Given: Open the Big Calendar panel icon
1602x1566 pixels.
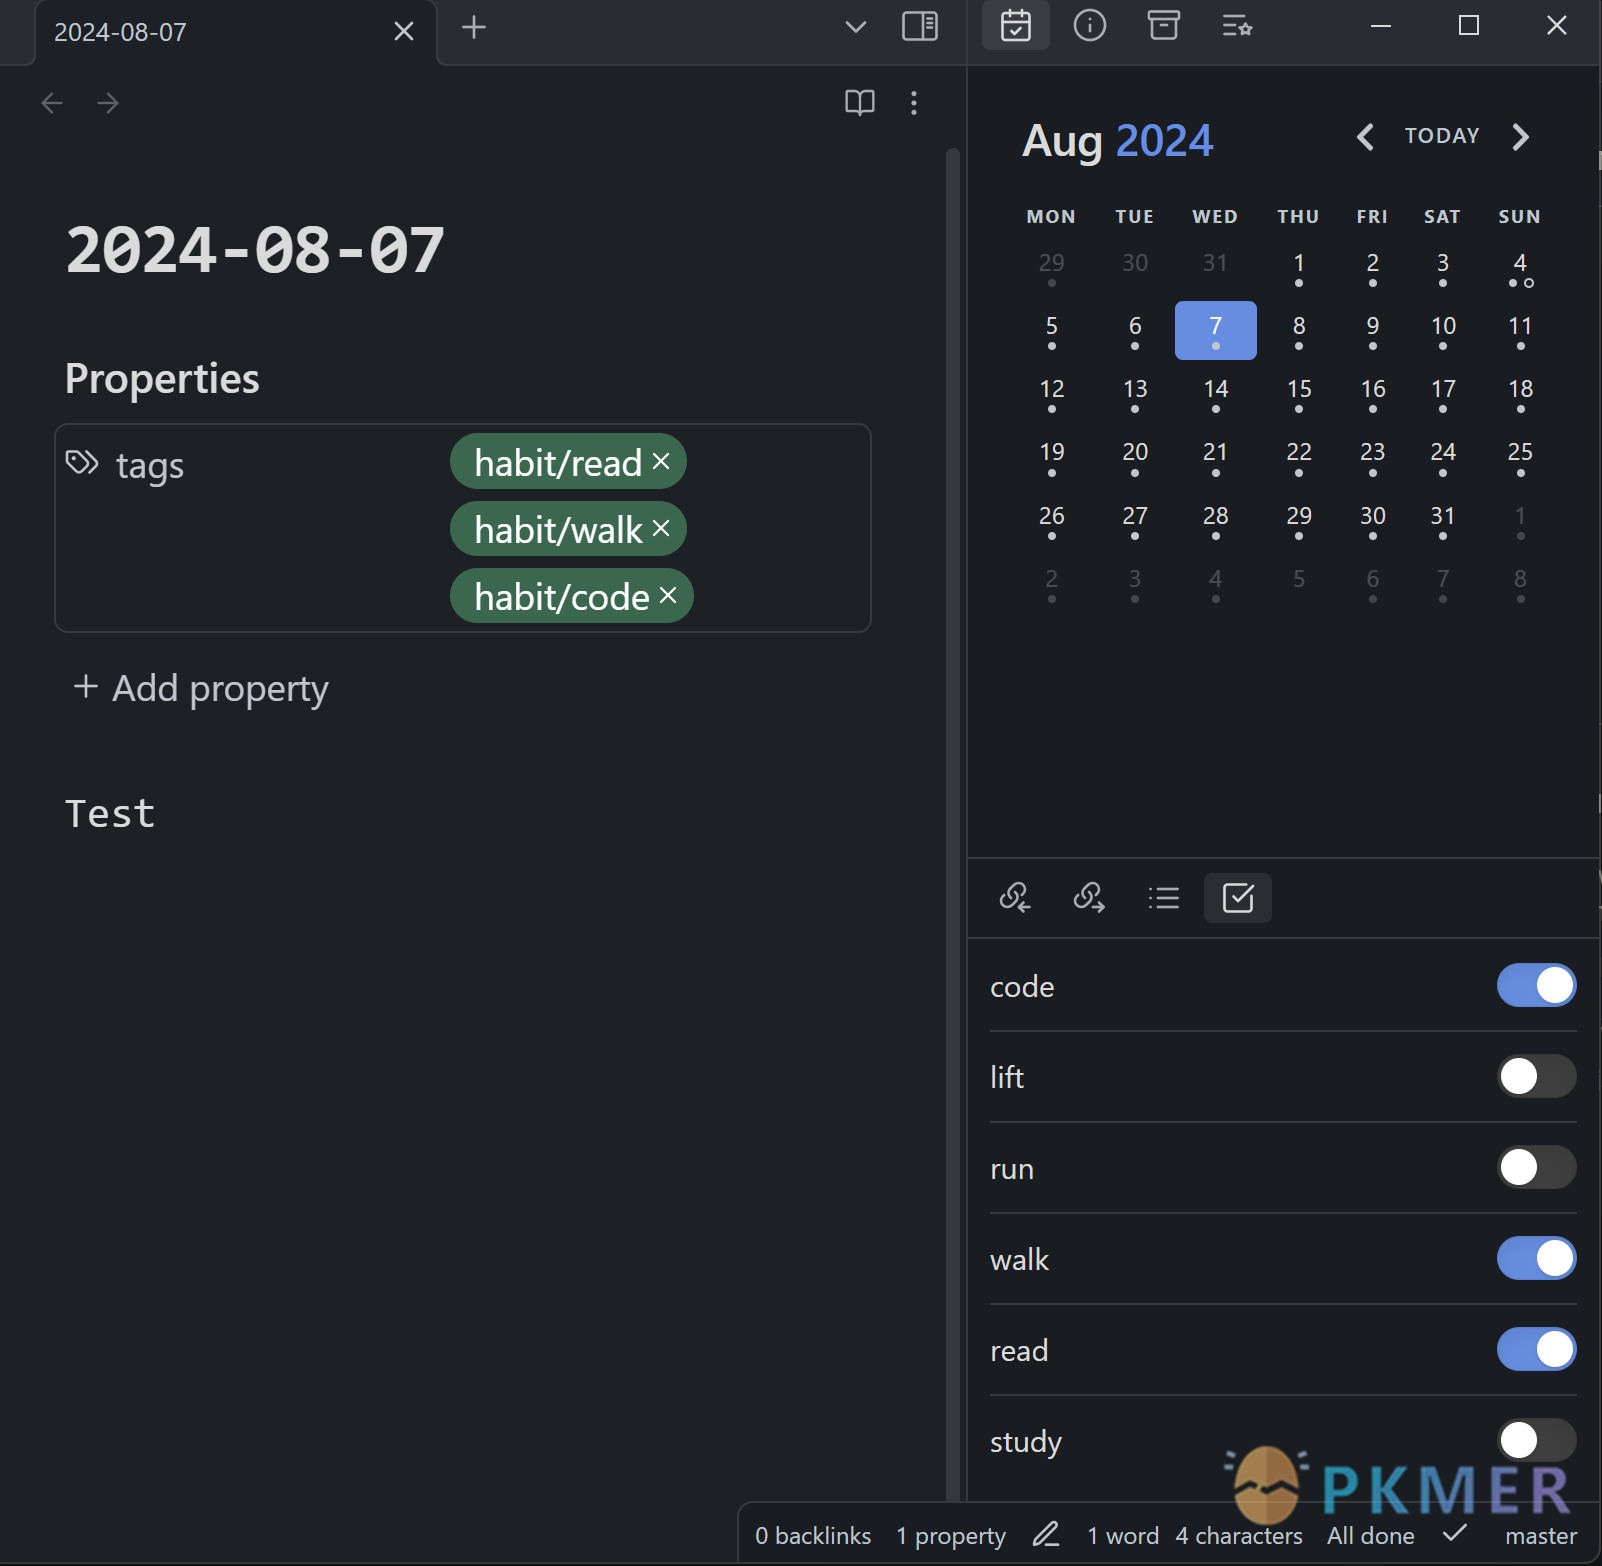Looking at the screenshot, I should pyautogui.click(x=1016, y=26).
